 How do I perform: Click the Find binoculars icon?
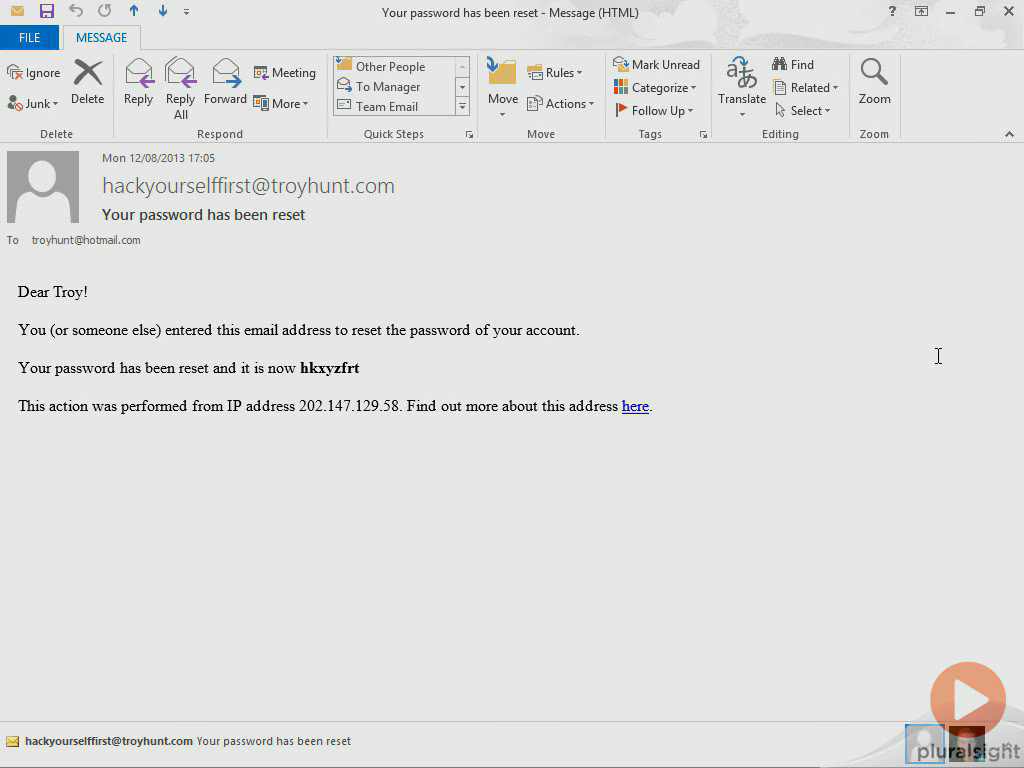tap(779, 64)
